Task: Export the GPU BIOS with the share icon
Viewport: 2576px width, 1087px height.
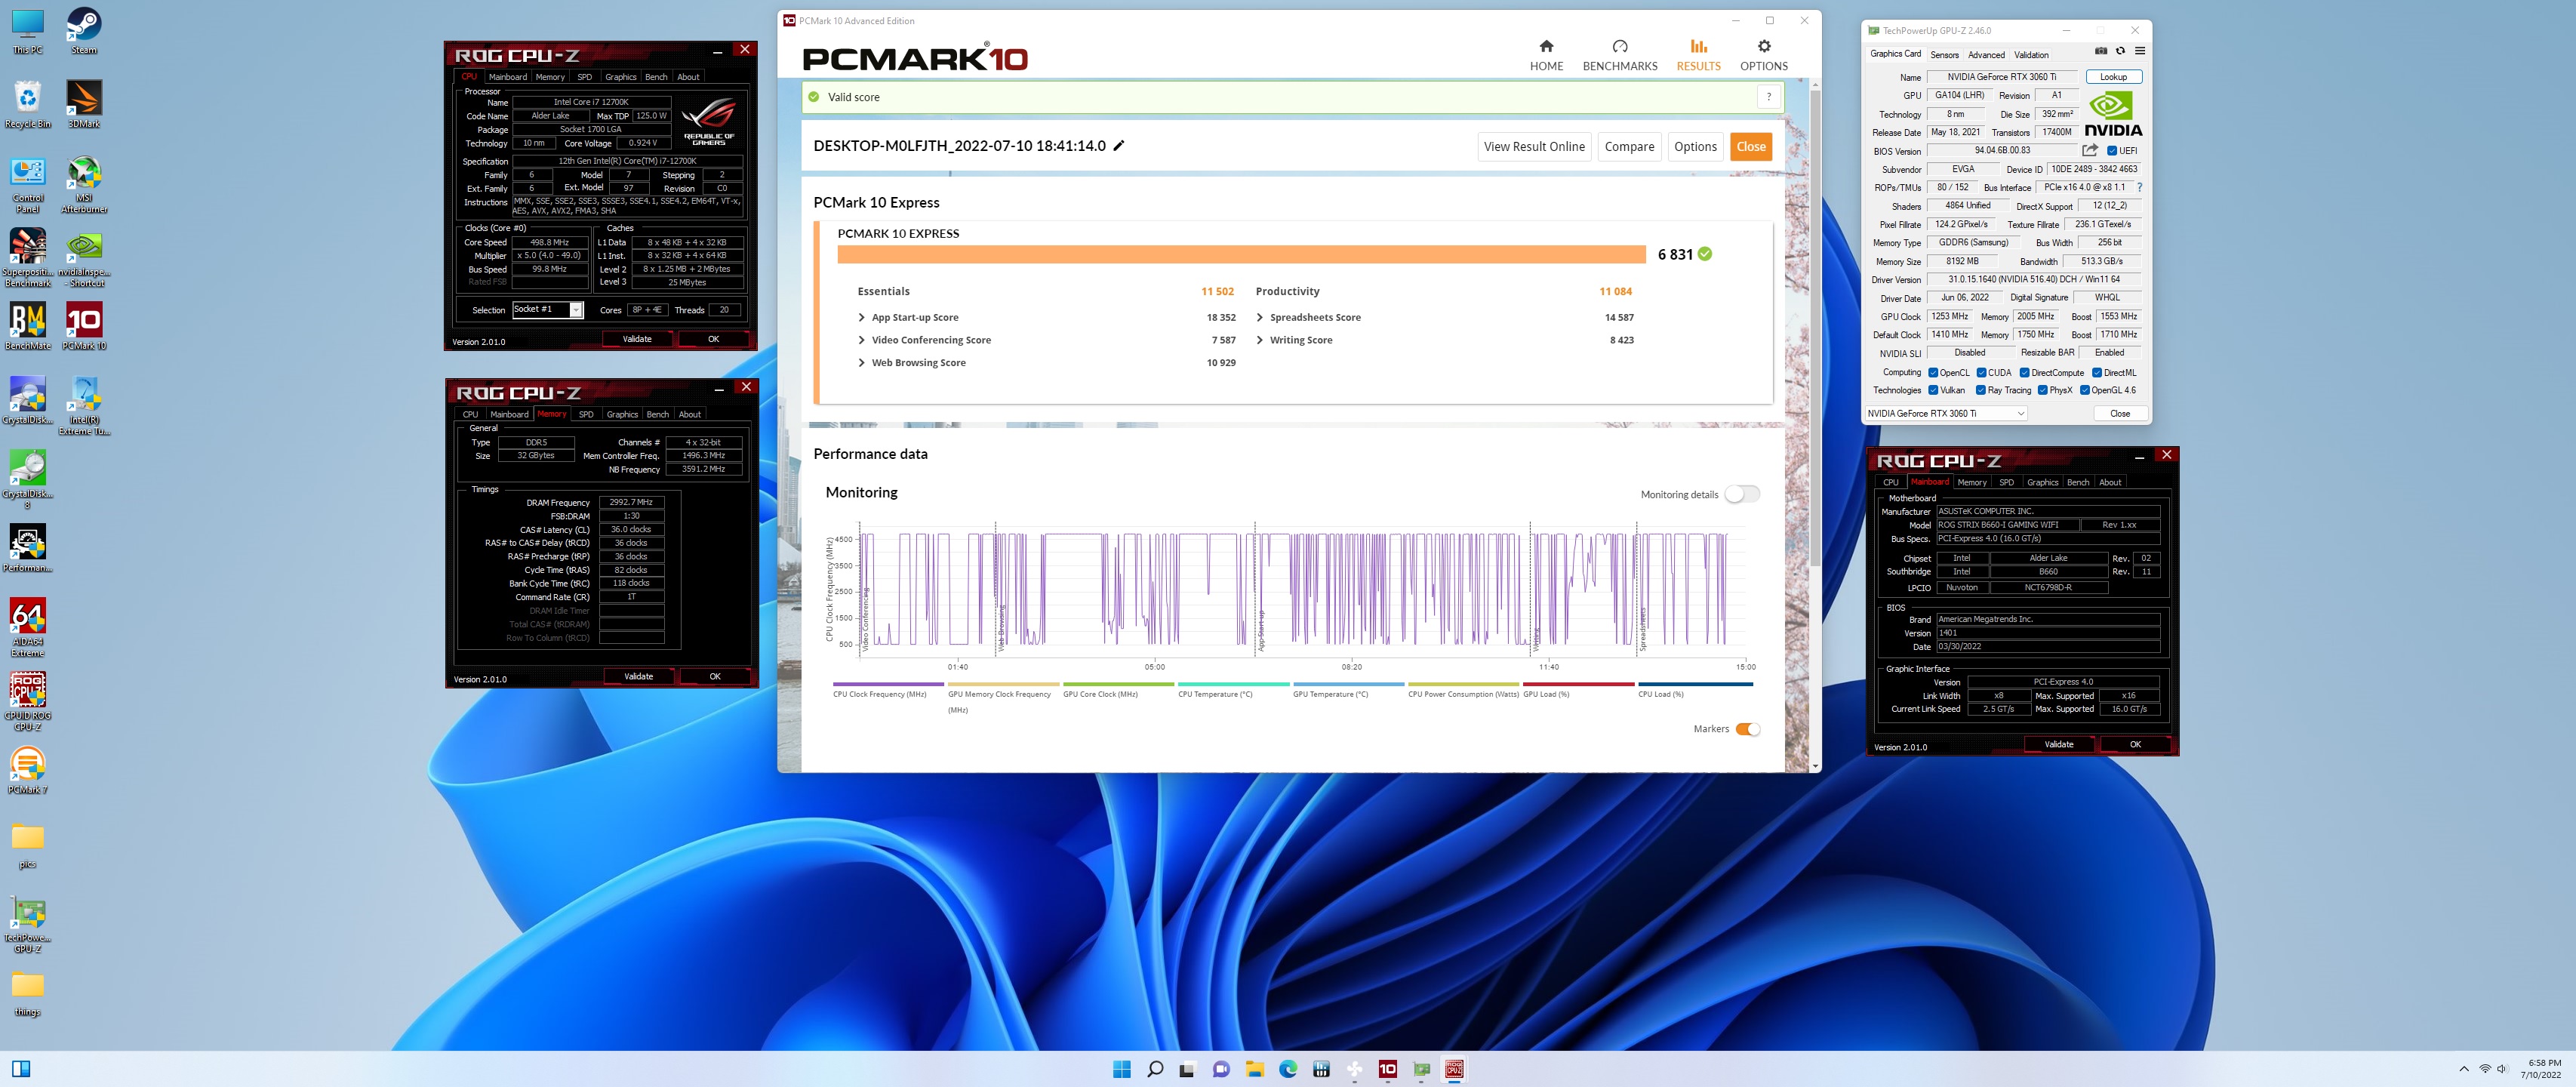Action: (x=2089, y=150)
